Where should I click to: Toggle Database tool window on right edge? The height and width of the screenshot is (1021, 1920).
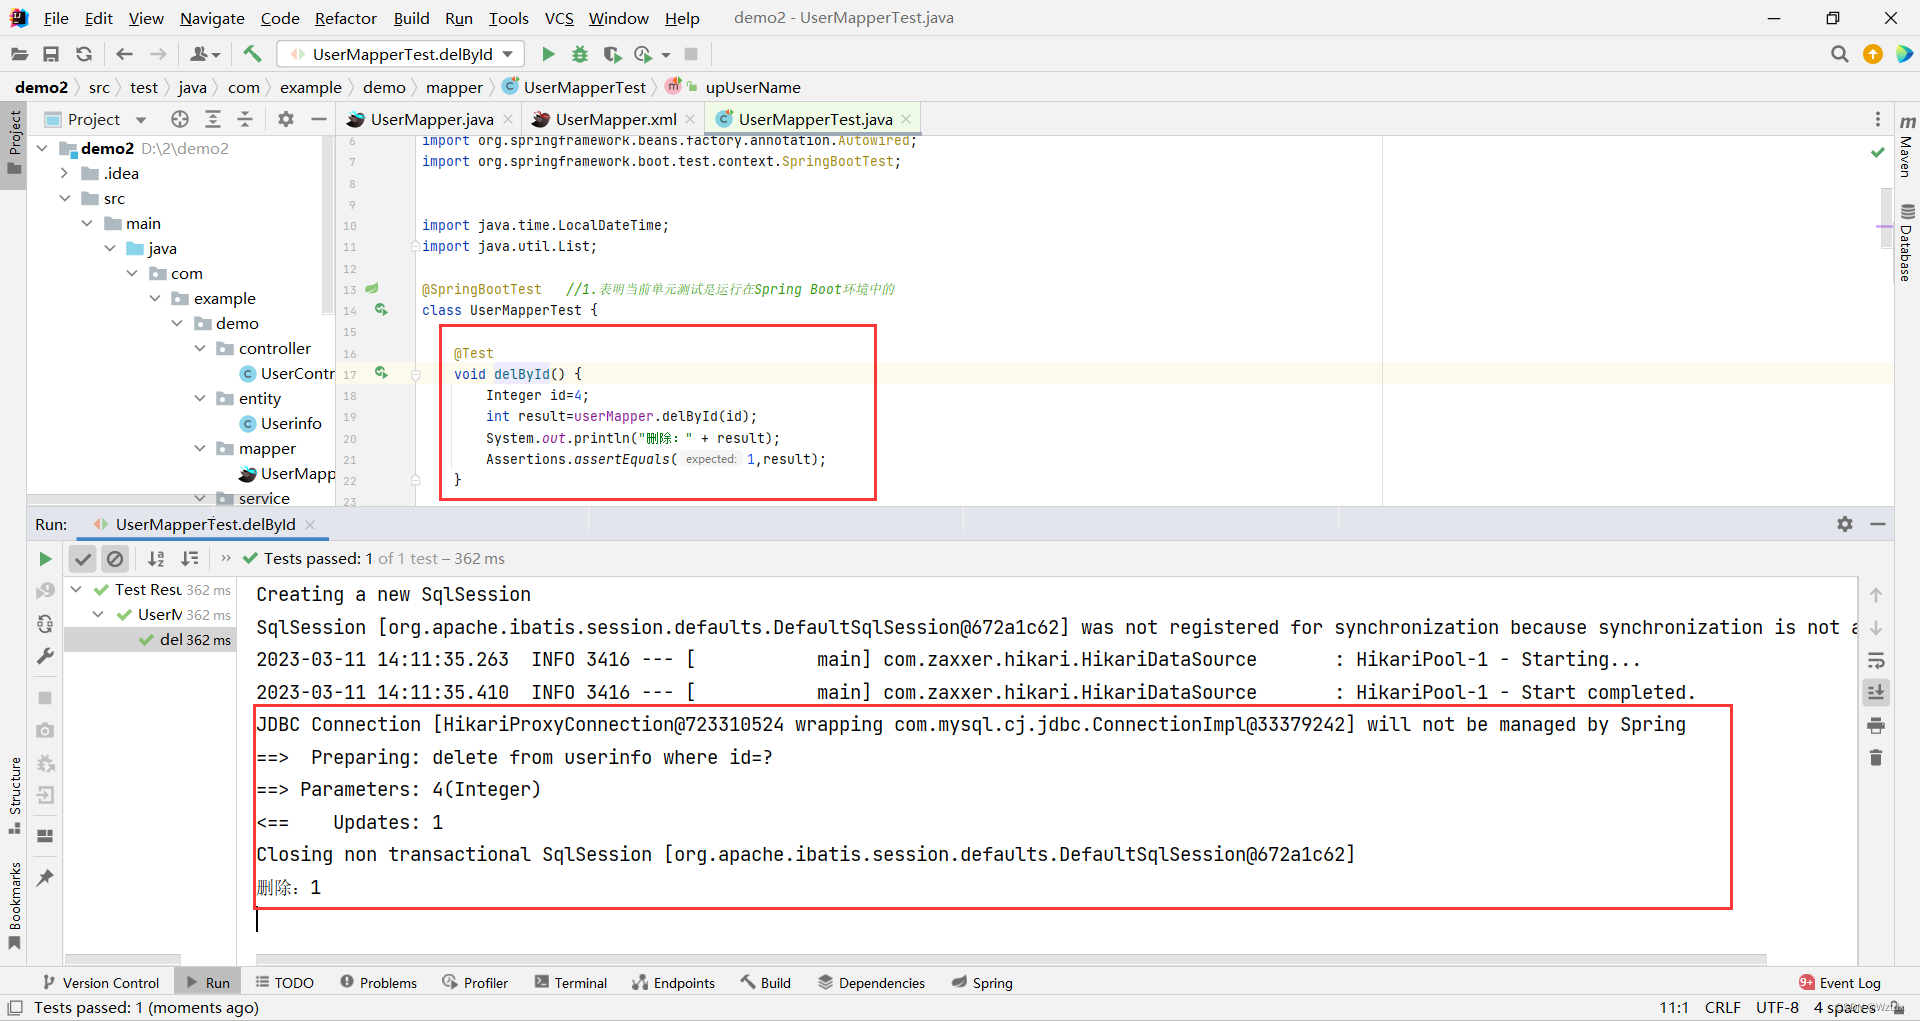pos(1906,243)
